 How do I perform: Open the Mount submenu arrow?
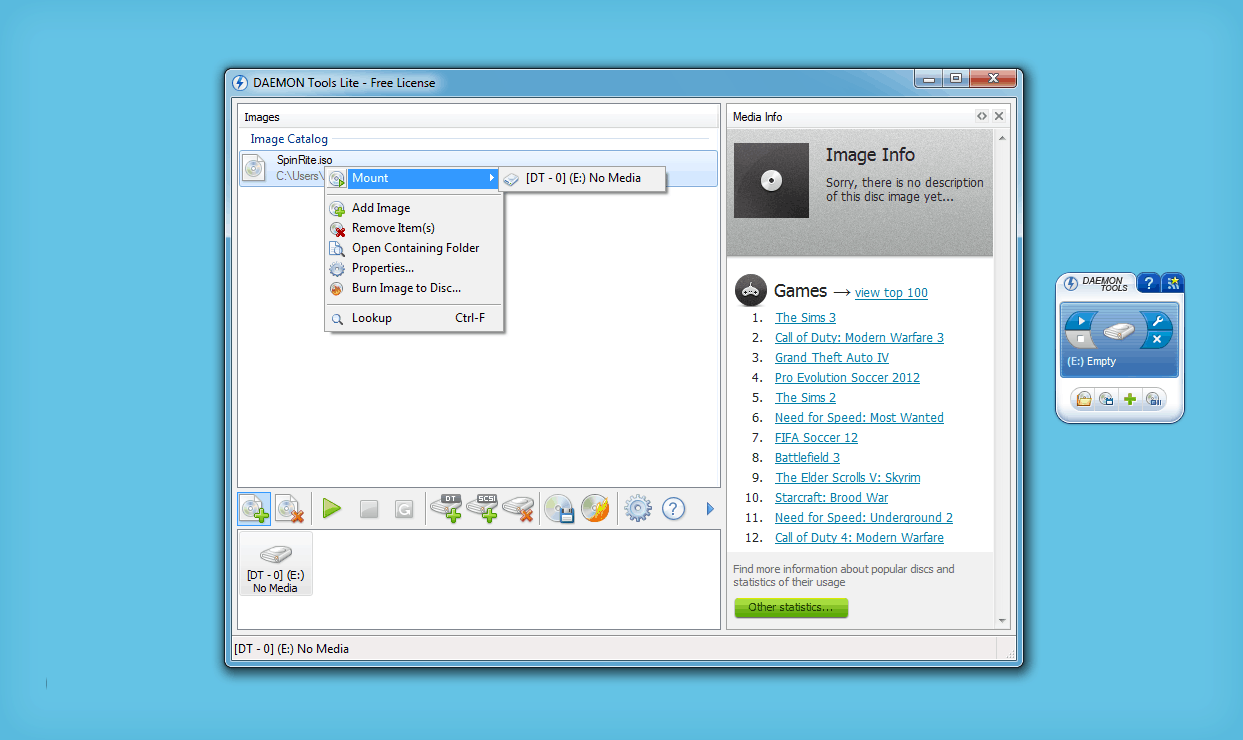[491, 178]
